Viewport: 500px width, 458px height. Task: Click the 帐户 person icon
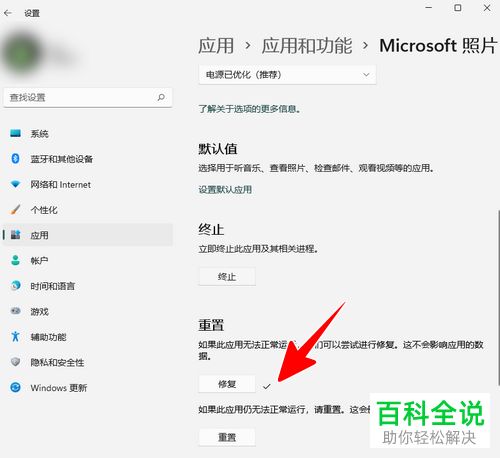tap(15, 260)
